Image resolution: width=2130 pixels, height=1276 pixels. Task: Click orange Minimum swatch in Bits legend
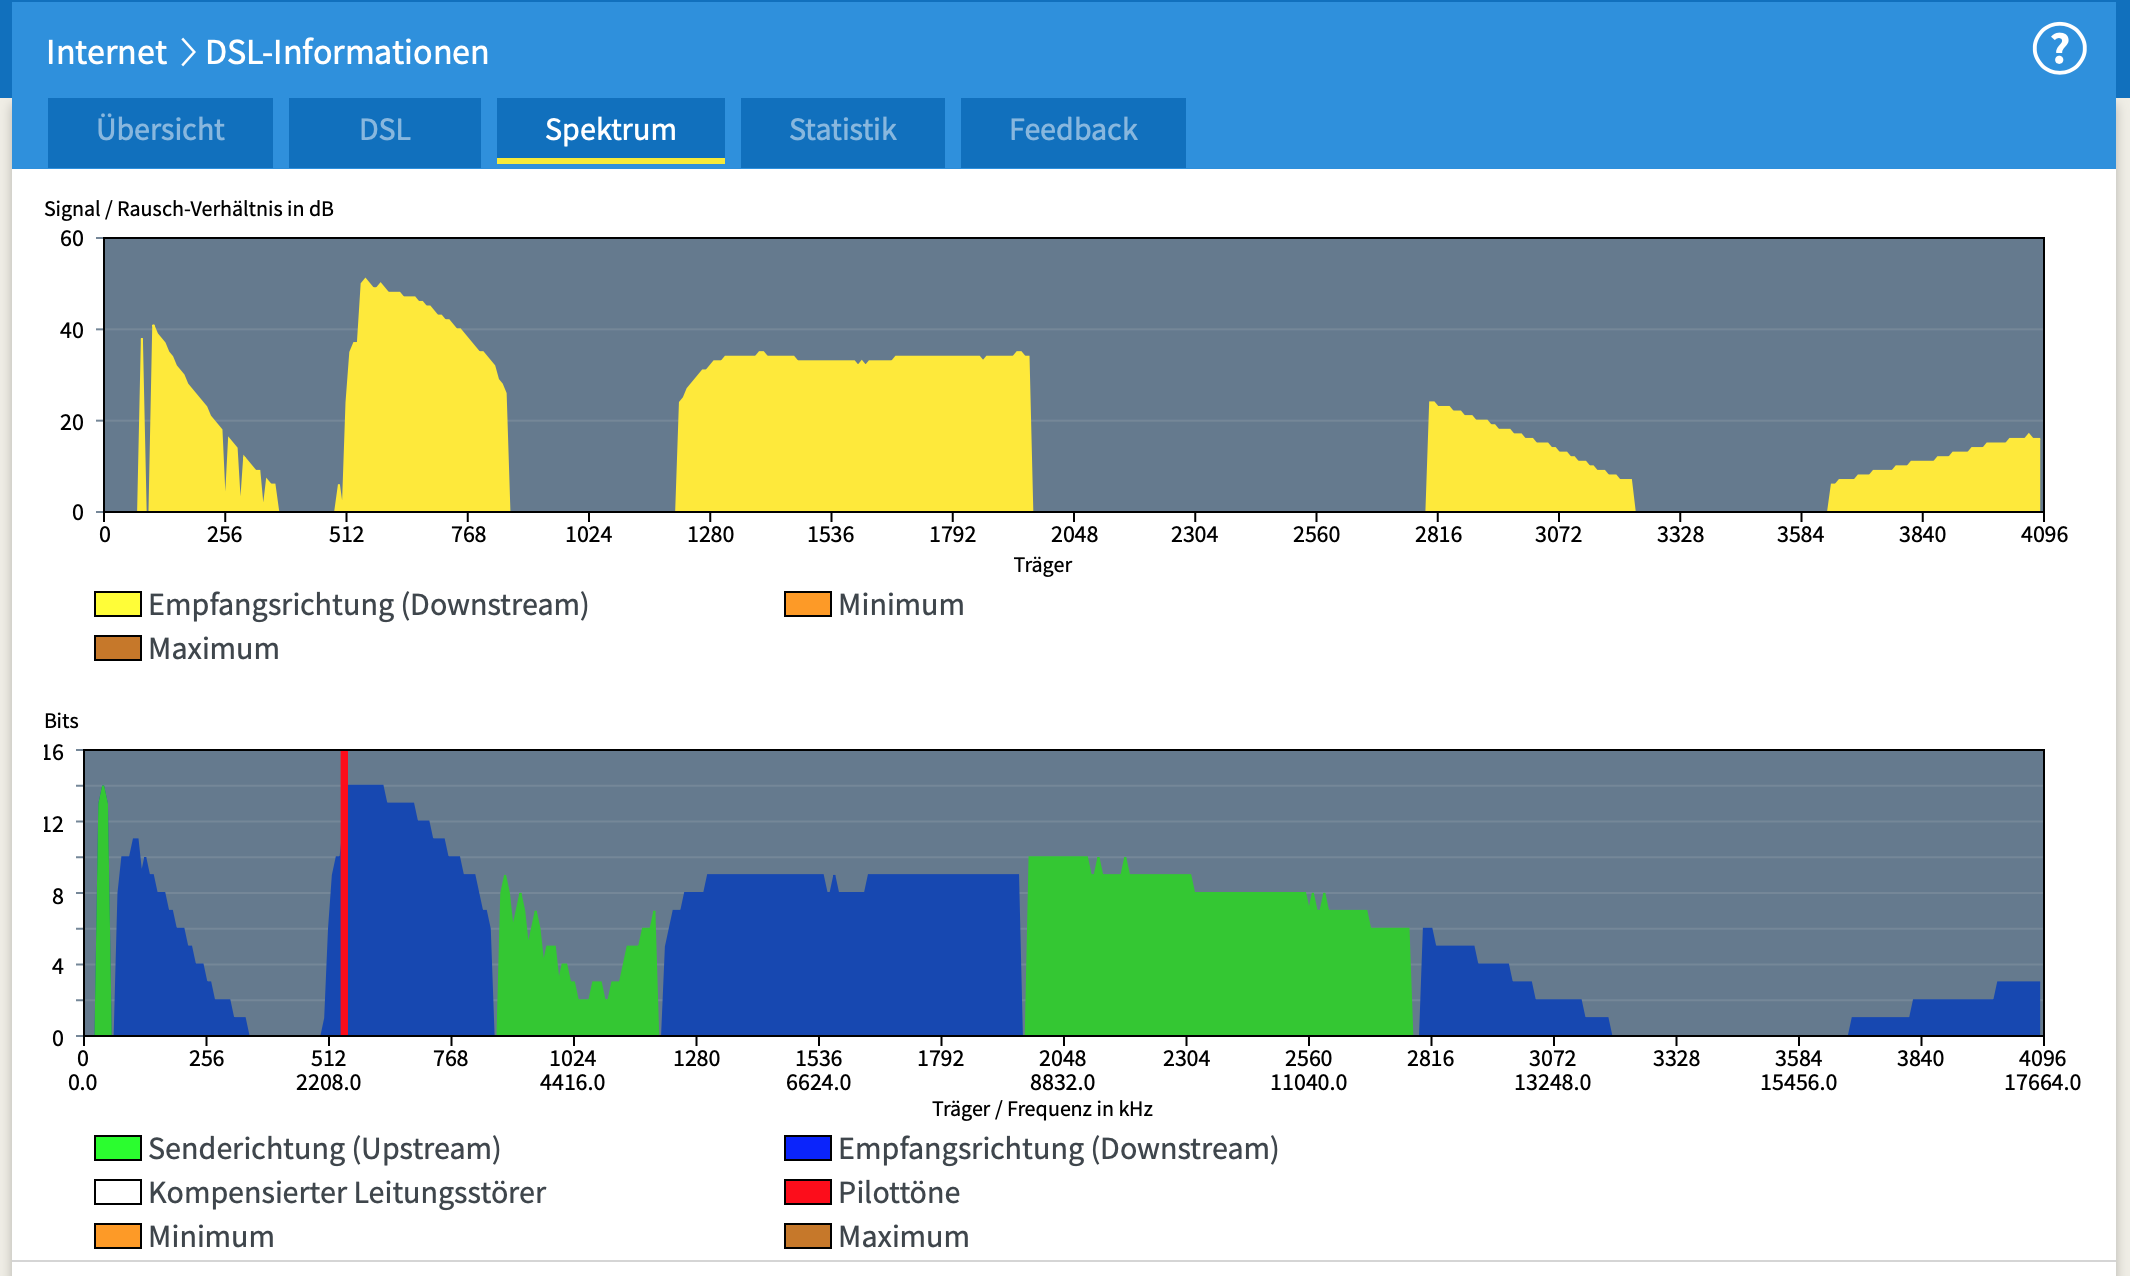(x=117, y=1236)
